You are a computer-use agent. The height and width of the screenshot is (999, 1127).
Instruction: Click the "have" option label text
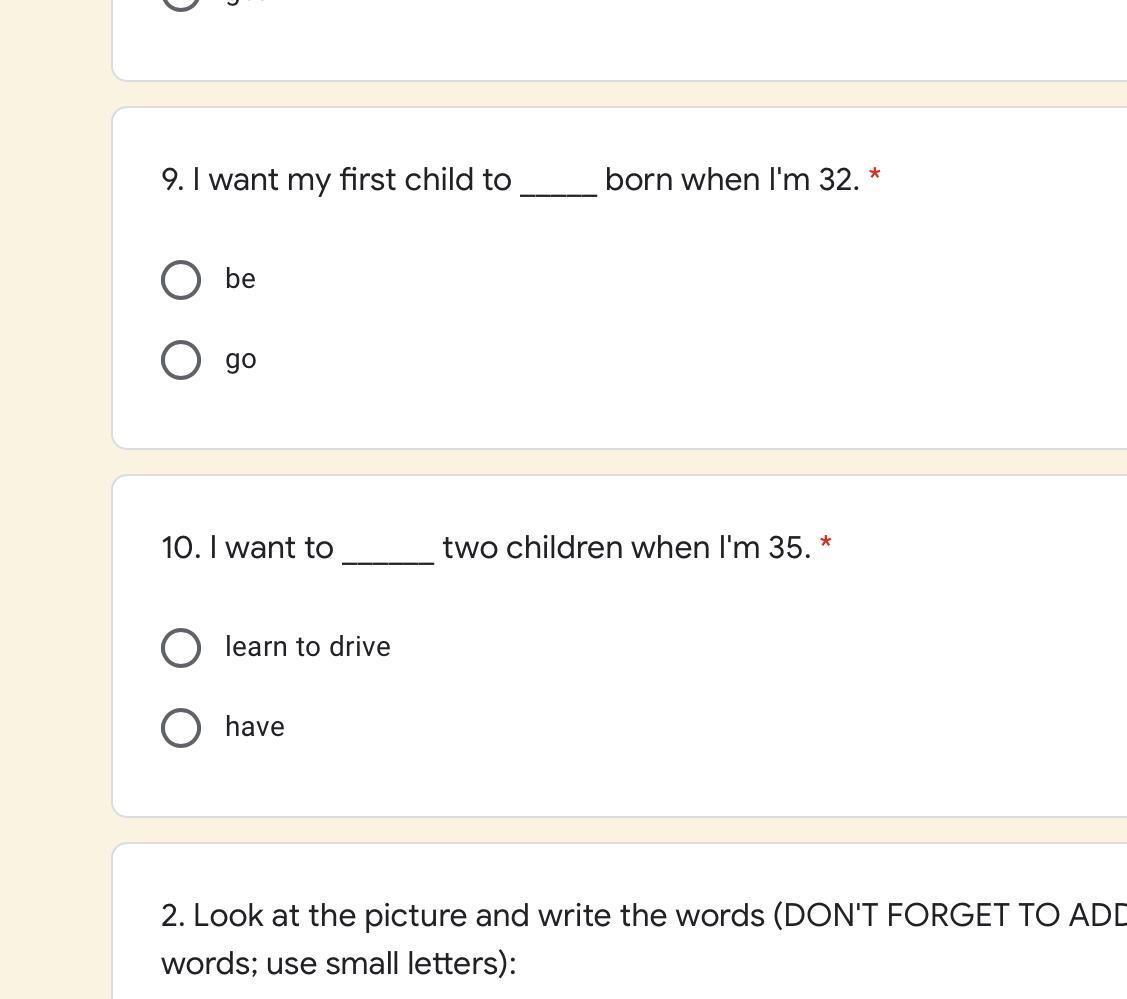255,727
